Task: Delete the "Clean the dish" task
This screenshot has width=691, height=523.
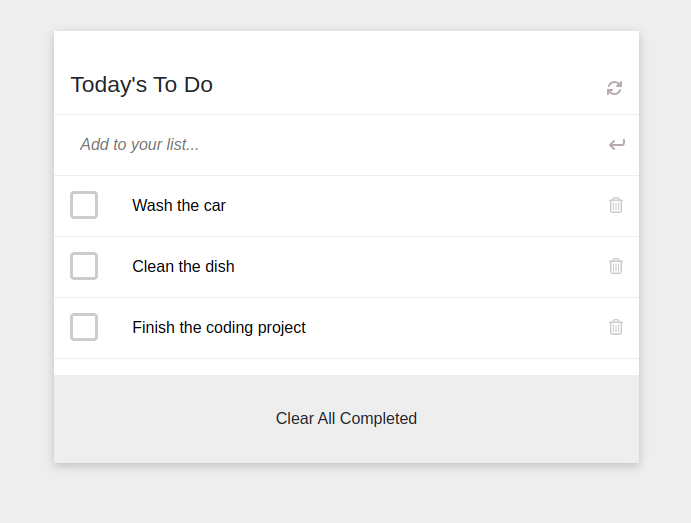Action: click(x=616, y=266)
